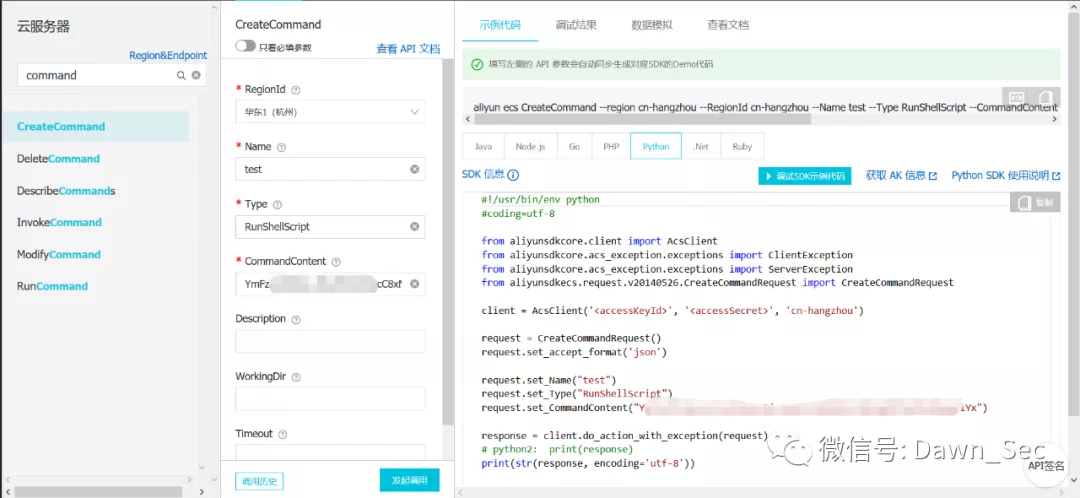1080x498 pixels.
Task: Click help icon beside CommandContent label
Action: click(336, 262)
